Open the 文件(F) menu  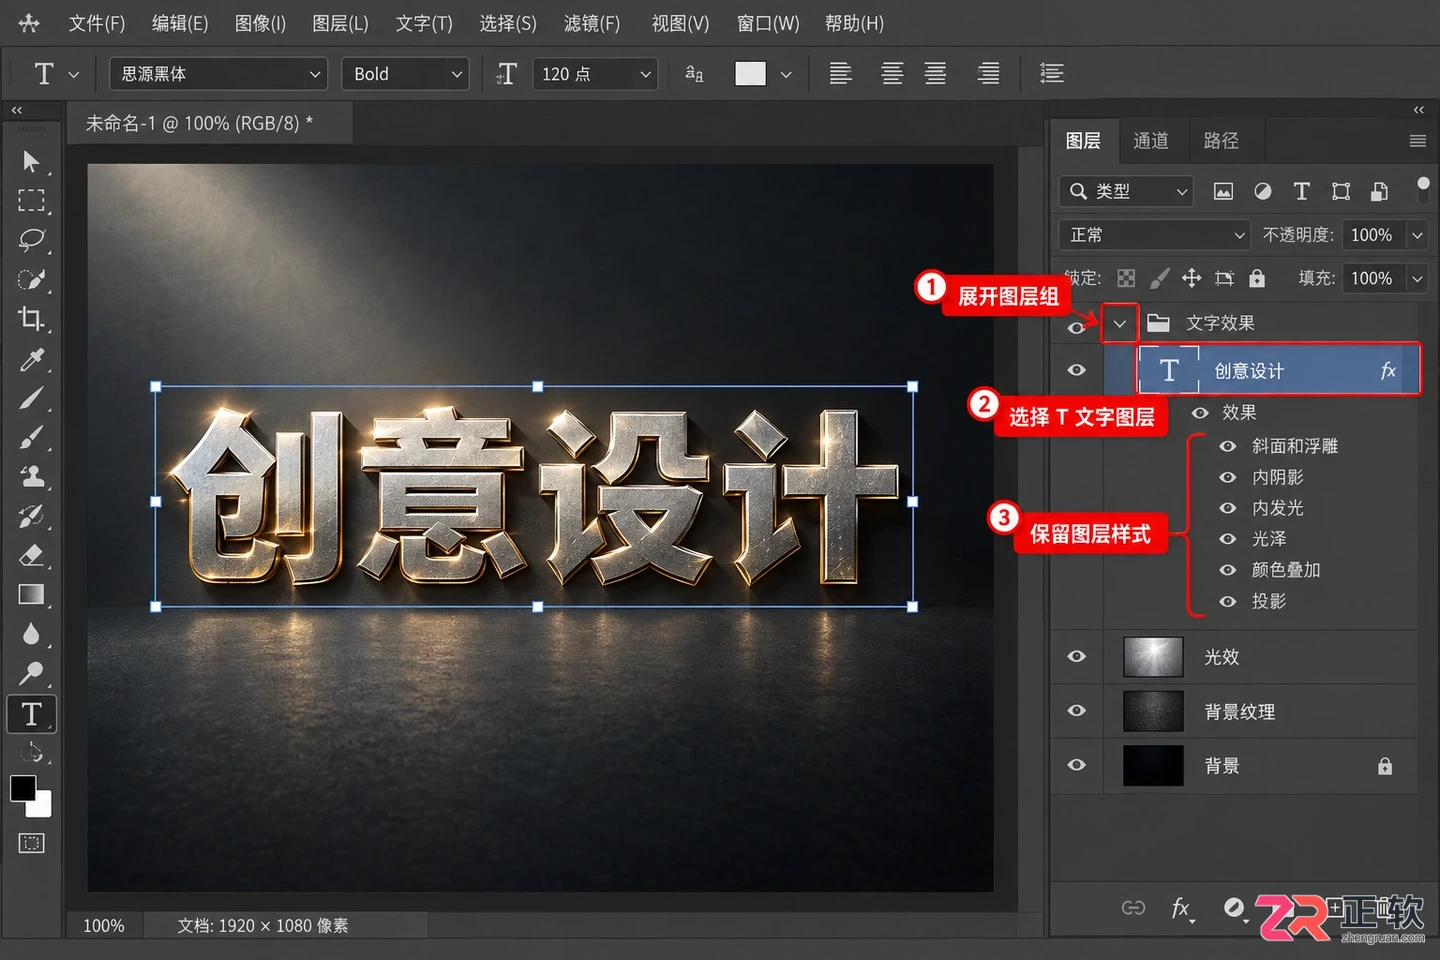tap(97, 23)
